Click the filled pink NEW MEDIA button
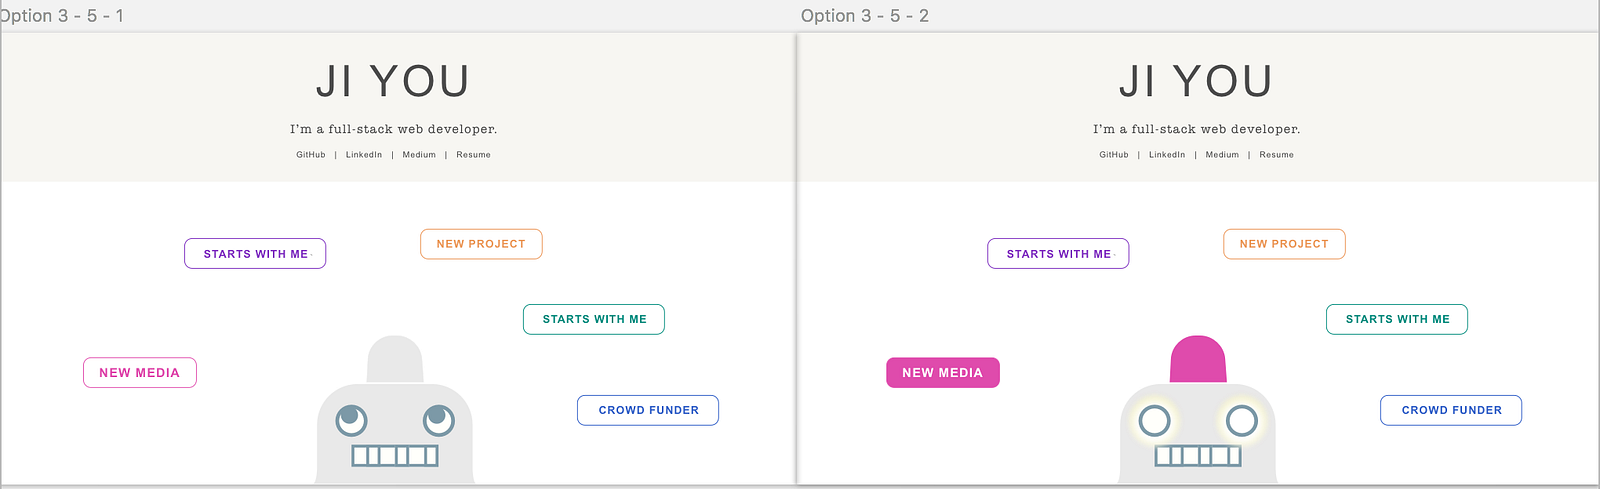Viewport: 1600px width, 489px height. coord(942,373)
